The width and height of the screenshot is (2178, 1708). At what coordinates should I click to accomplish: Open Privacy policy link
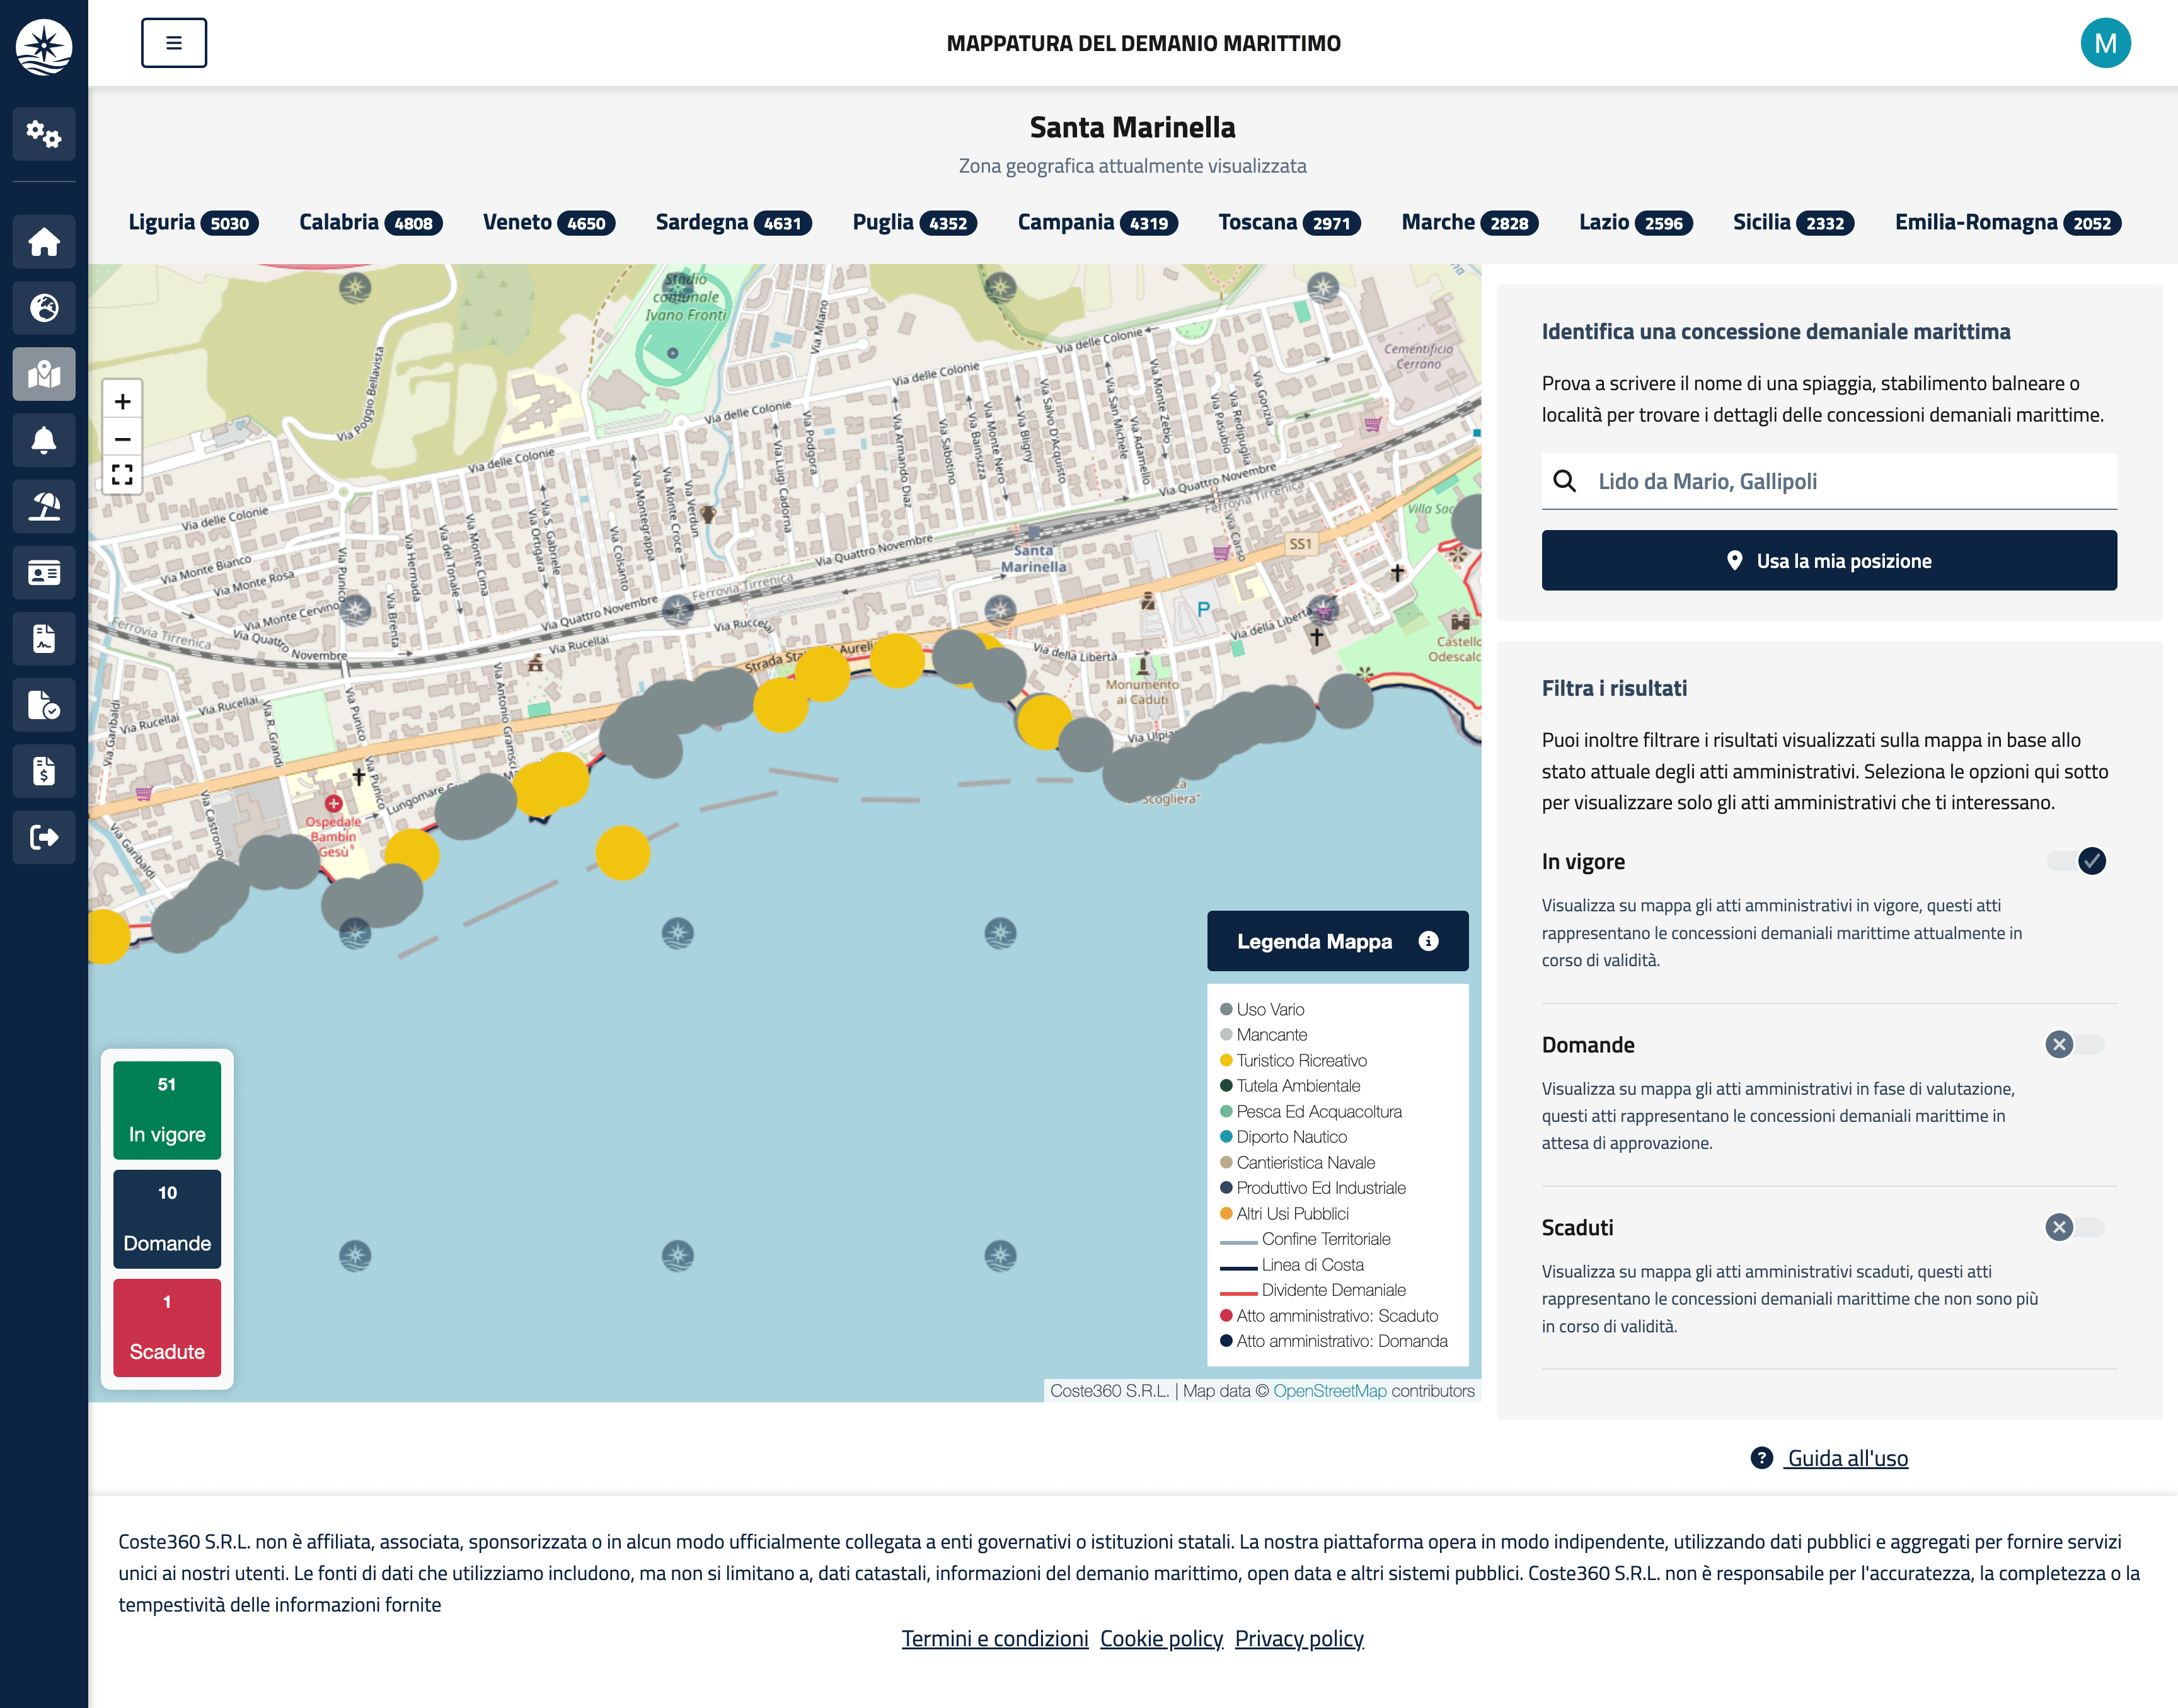(x=1298, y=1638)
